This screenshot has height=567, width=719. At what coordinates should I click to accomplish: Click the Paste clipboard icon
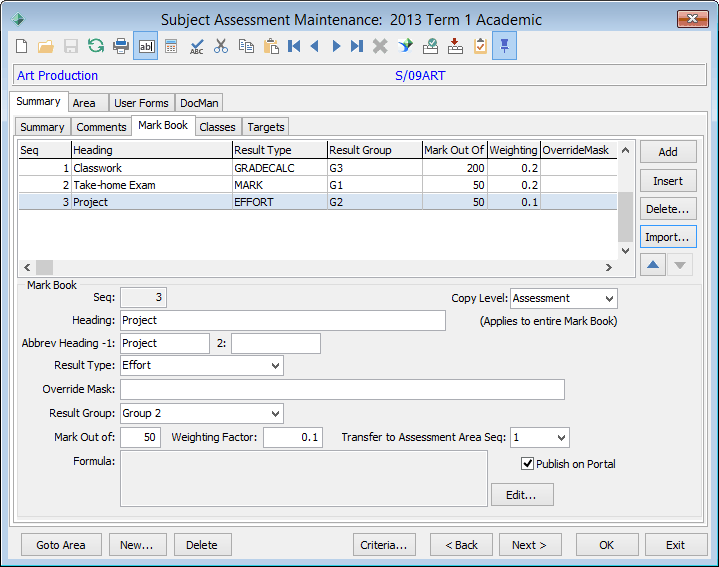(271, 46)
